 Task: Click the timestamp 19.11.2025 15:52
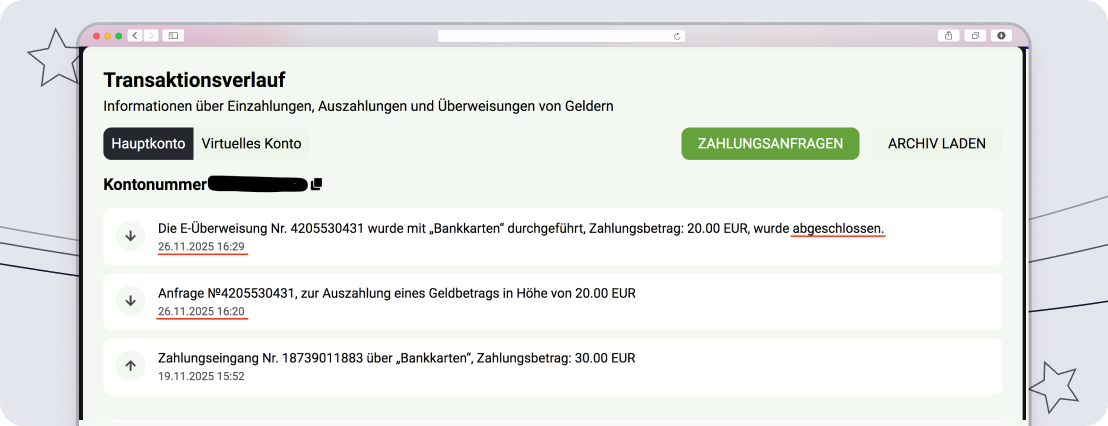tap(201, 377)
